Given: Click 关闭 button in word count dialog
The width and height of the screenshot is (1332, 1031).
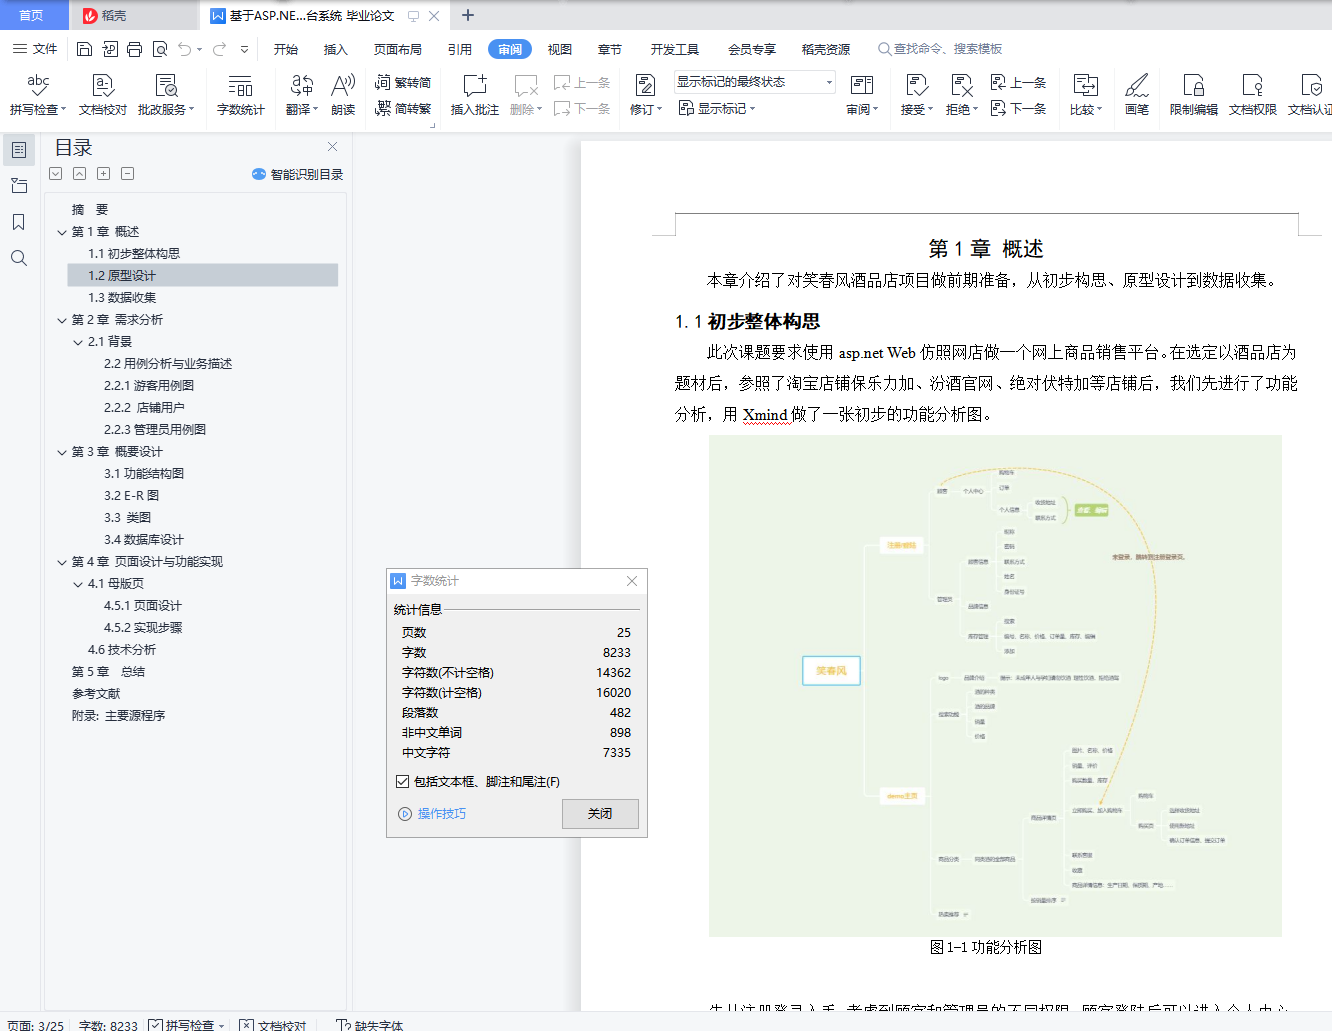Looking at the screenshot, I should (600, 814).
